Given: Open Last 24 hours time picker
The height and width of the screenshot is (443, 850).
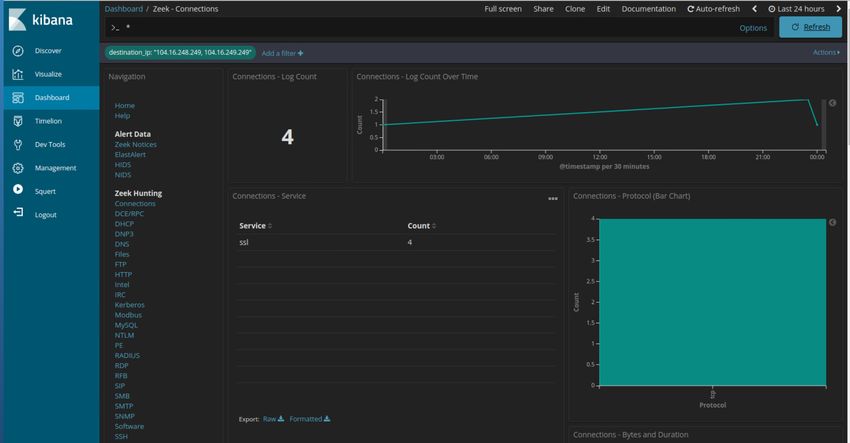Looking at the screenshot, I should point(796,9).
